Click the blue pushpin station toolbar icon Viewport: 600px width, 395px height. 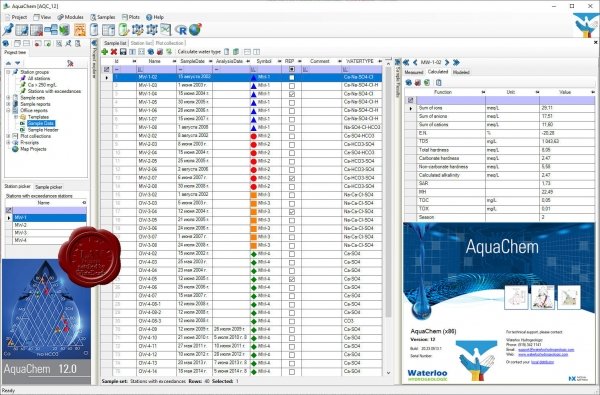pyautogui.click(x=8, y=29)
